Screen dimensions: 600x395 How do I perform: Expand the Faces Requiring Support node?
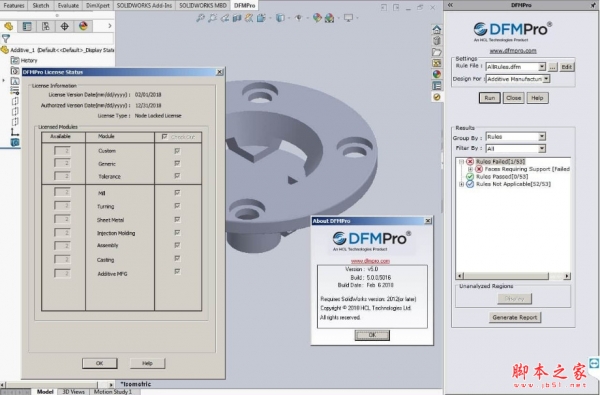[x=470, y=169]
